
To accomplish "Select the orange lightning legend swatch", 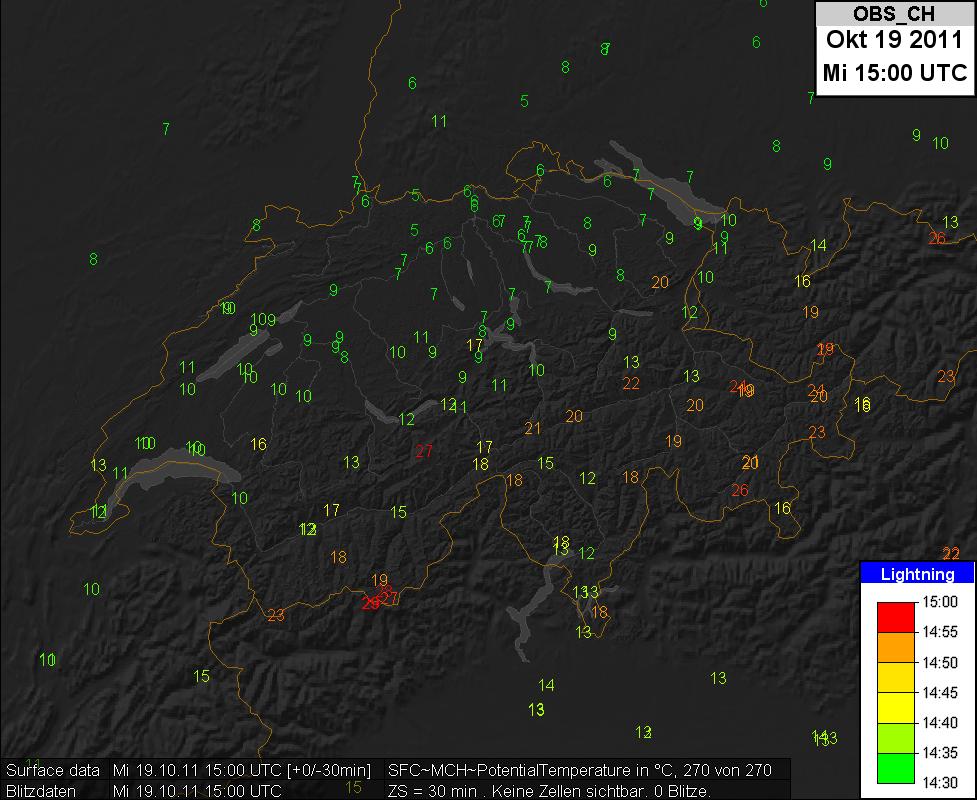I will (896, 647).
